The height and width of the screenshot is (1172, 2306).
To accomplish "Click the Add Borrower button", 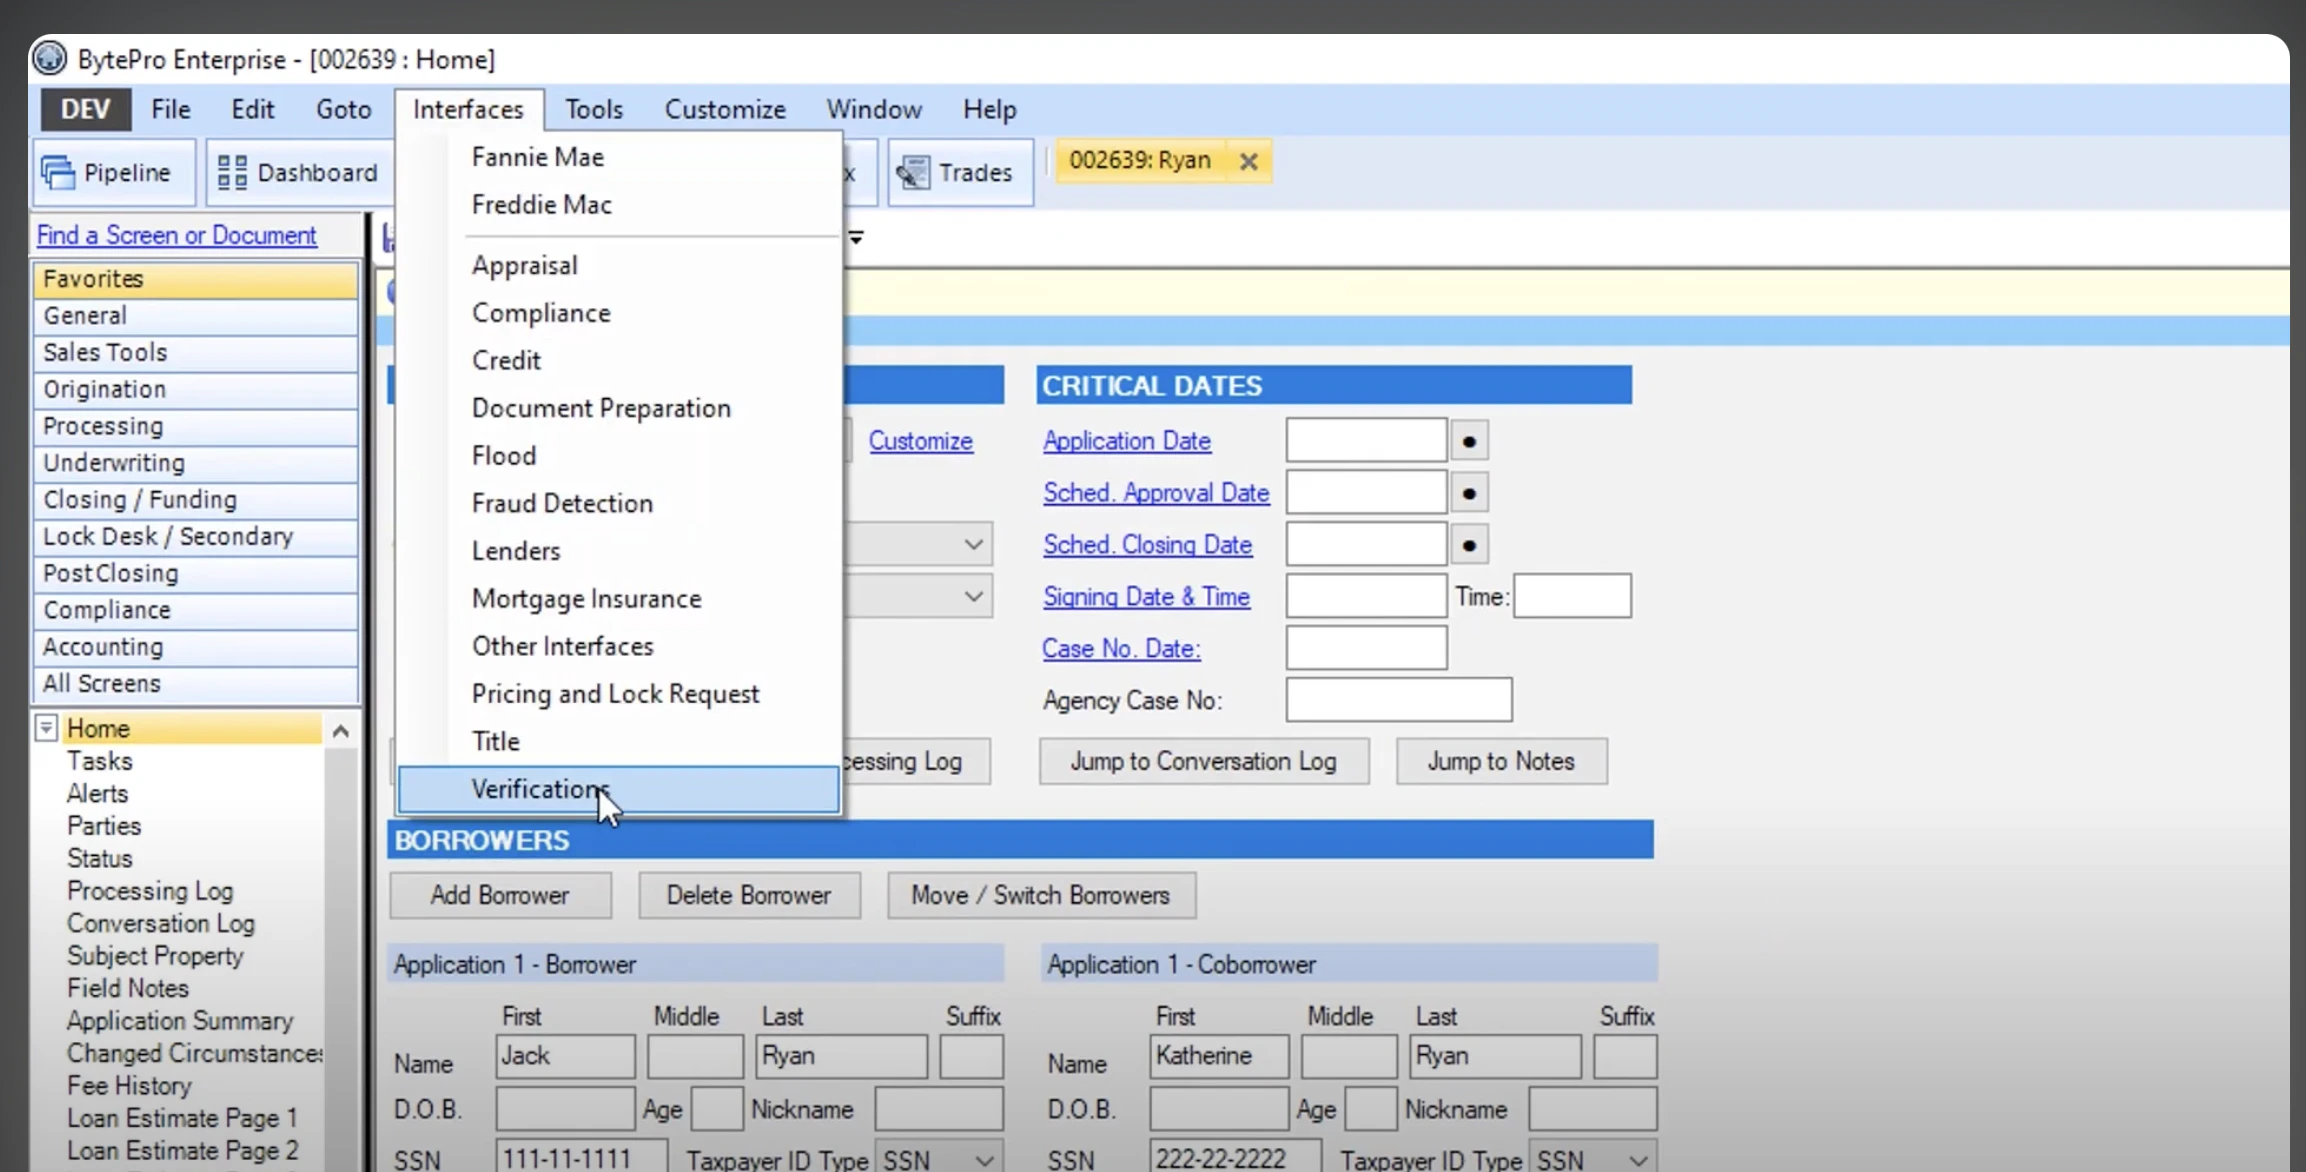I will (x=500, y=895).
